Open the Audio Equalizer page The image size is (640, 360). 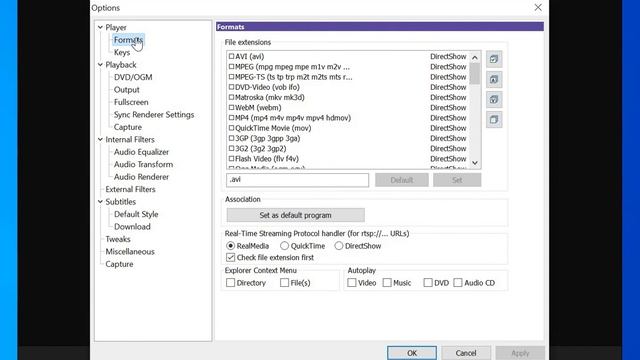[141, 152]
